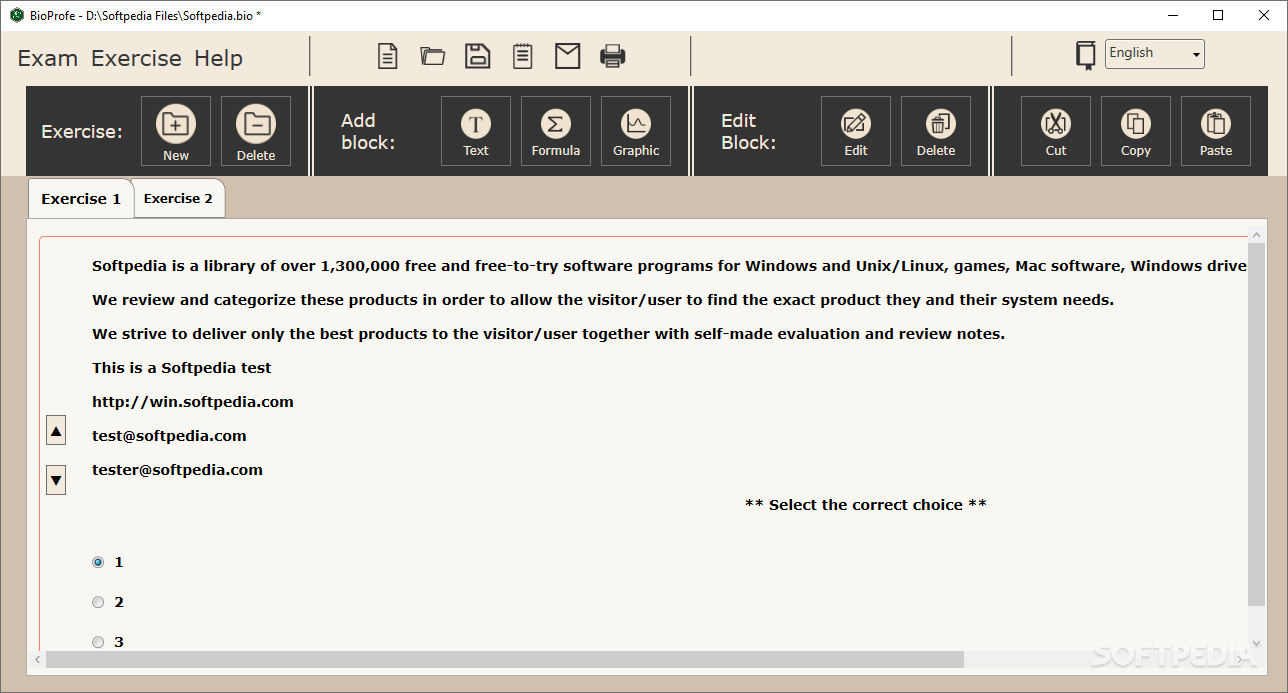The image size is (1288, 693).
Task: Click the text 'test@softpedia.com'
Action: pos(169,436)
